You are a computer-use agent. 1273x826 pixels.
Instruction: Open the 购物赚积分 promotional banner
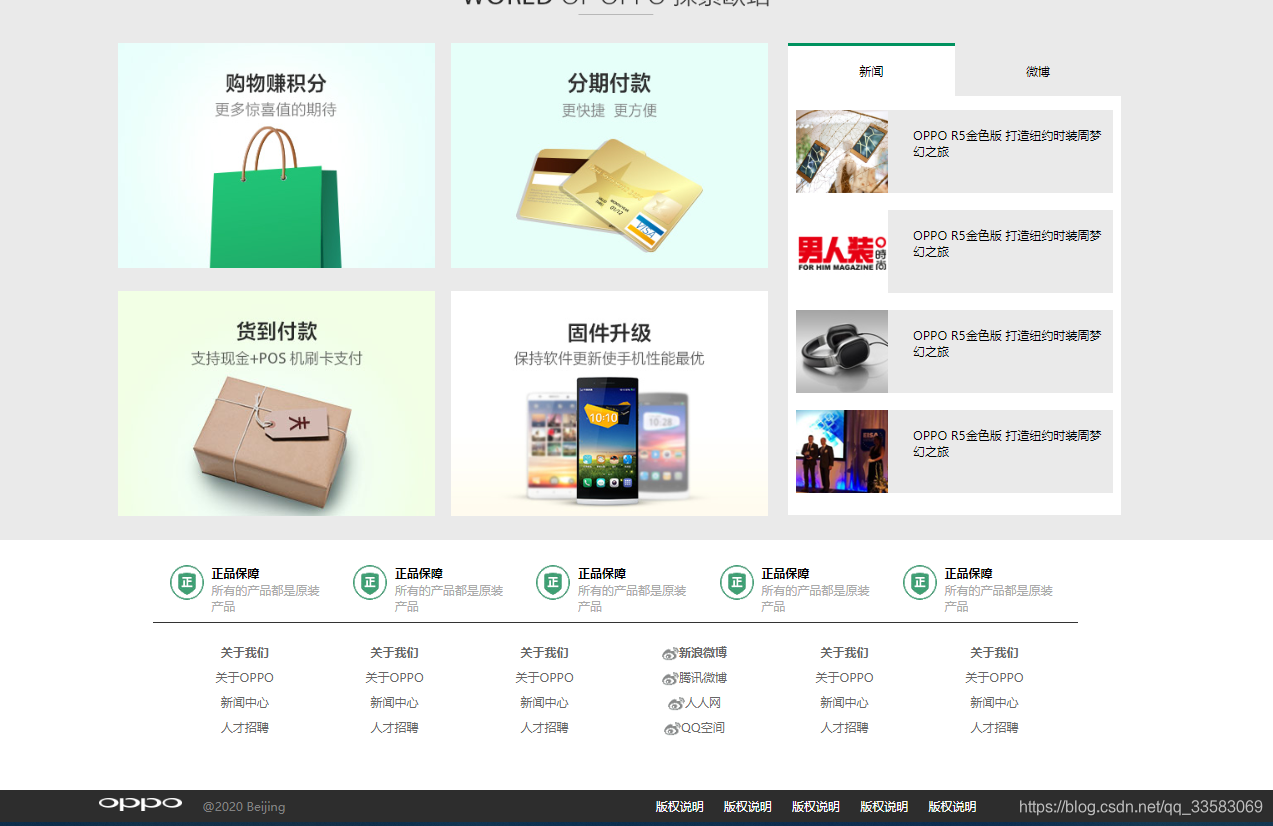click(x=276, y=155)
